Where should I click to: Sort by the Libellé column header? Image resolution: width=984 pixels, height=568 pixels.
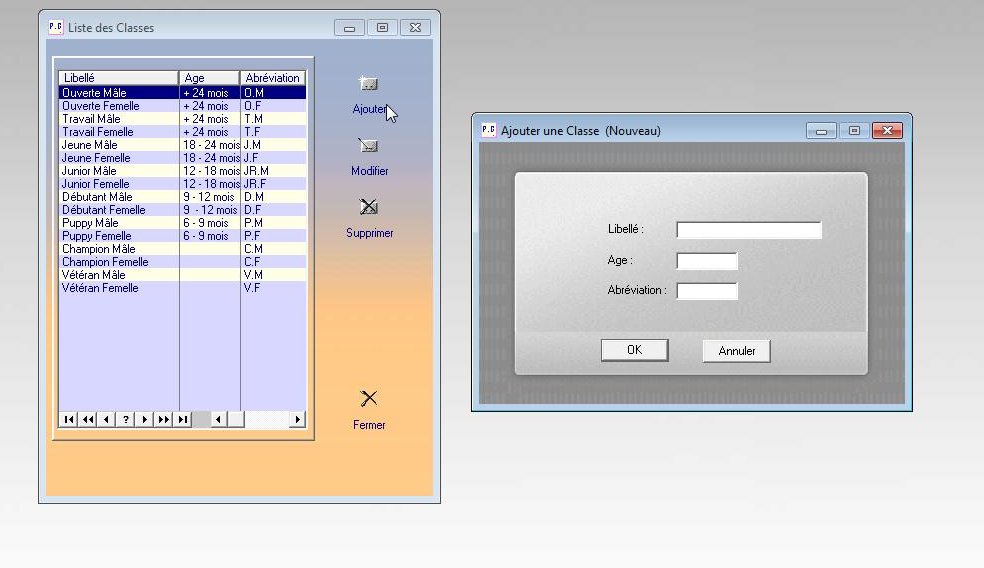pyautogui.click(x=118, y=78)
